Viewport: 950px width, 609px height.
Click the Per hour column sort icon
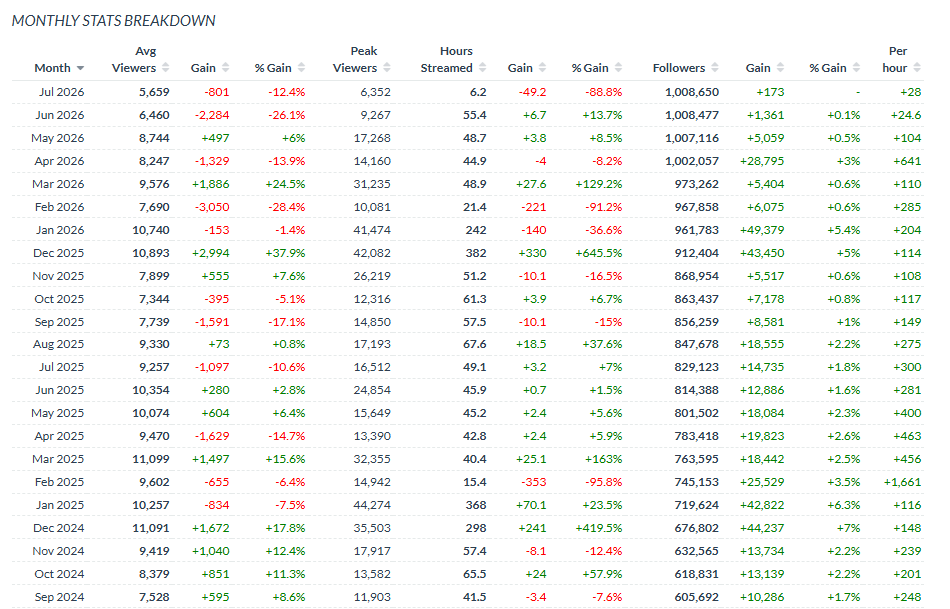(x=917, y=68)
